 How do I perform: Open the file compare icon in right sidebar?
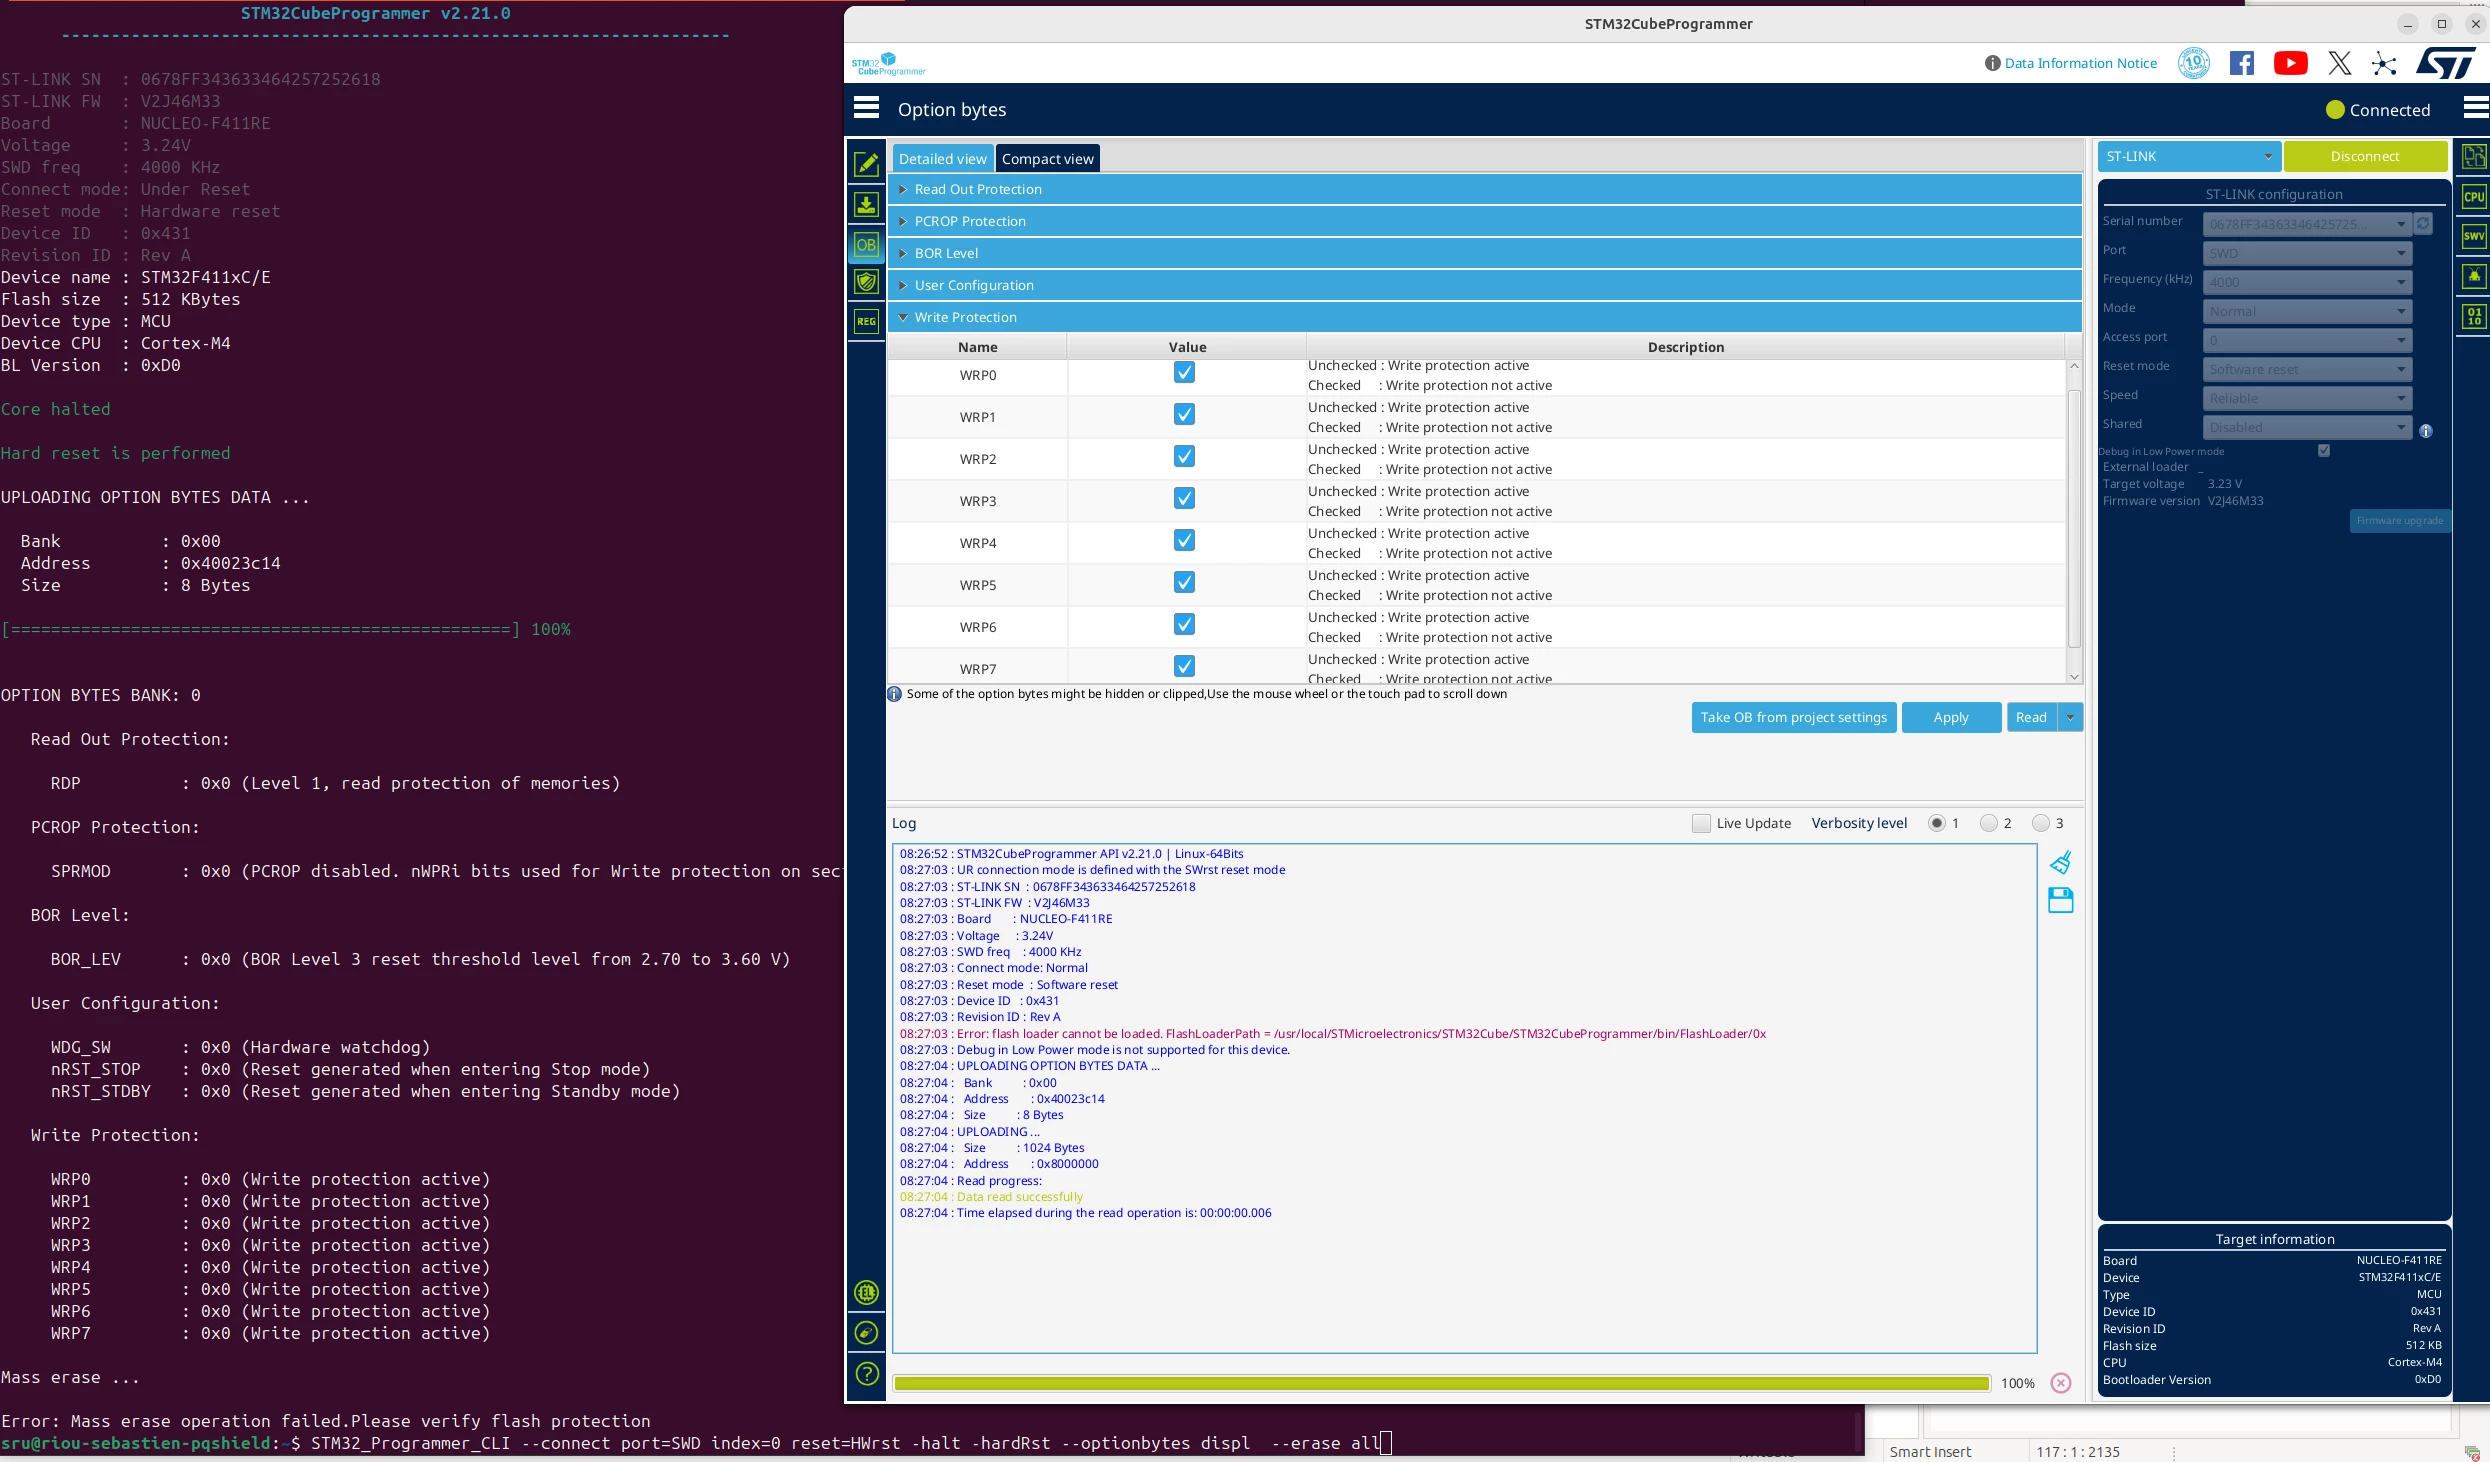click(2474, 157)
